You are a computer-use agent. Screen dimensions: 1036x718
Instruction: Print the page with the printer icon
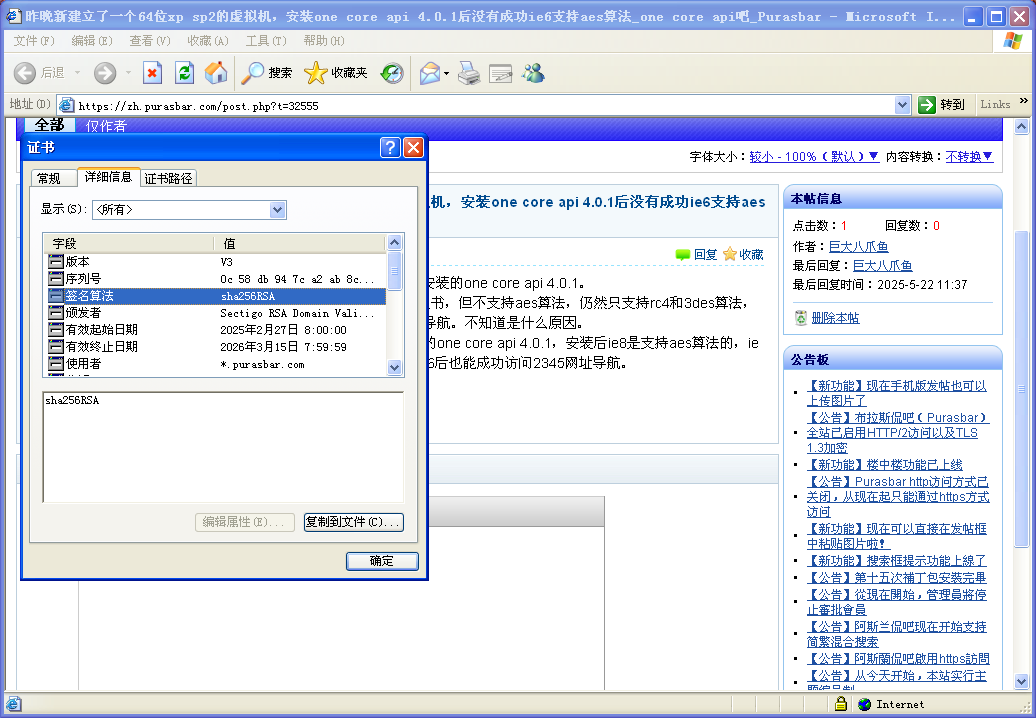click(x=469, y=73)
